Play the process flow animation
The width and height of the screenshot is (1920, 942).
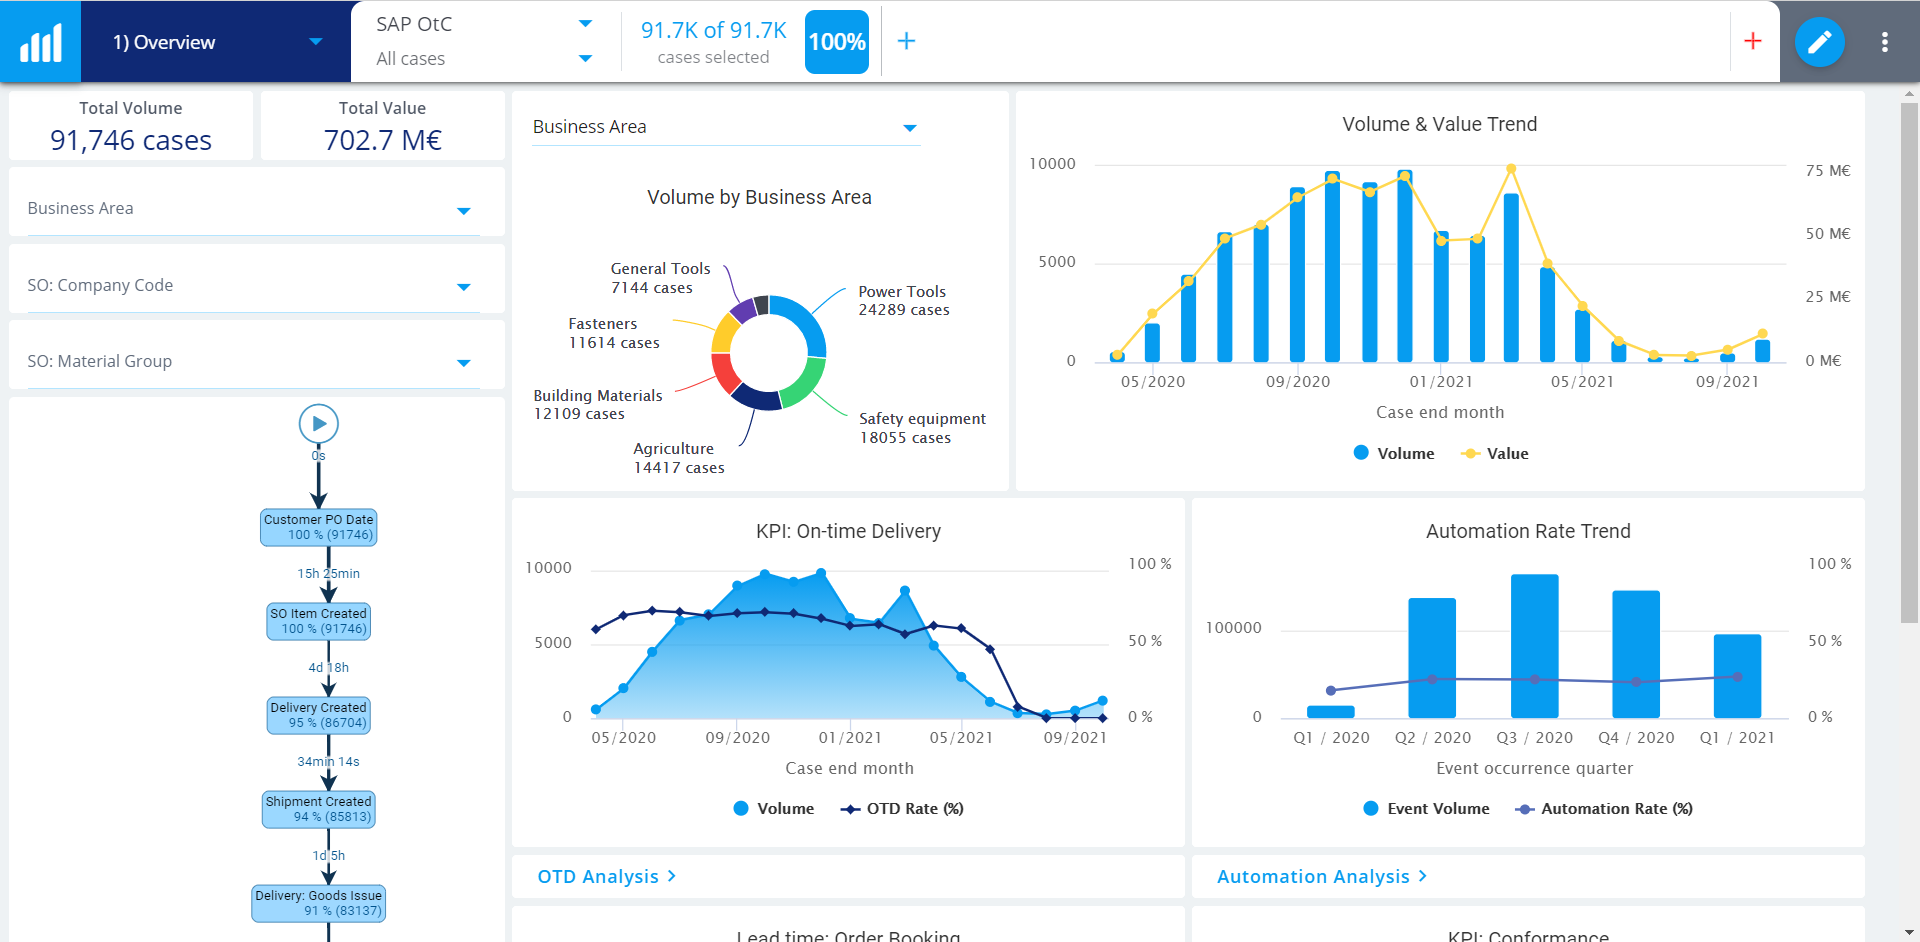pyautogui.click(x=319, y=424)
